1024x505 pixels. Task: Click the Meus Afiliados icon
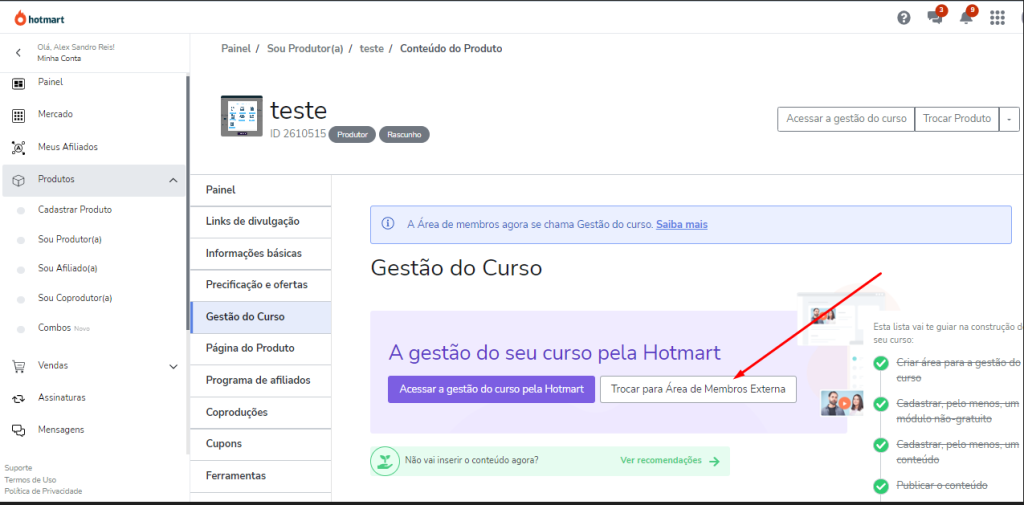pyautogui.click(x=18, y=148)
